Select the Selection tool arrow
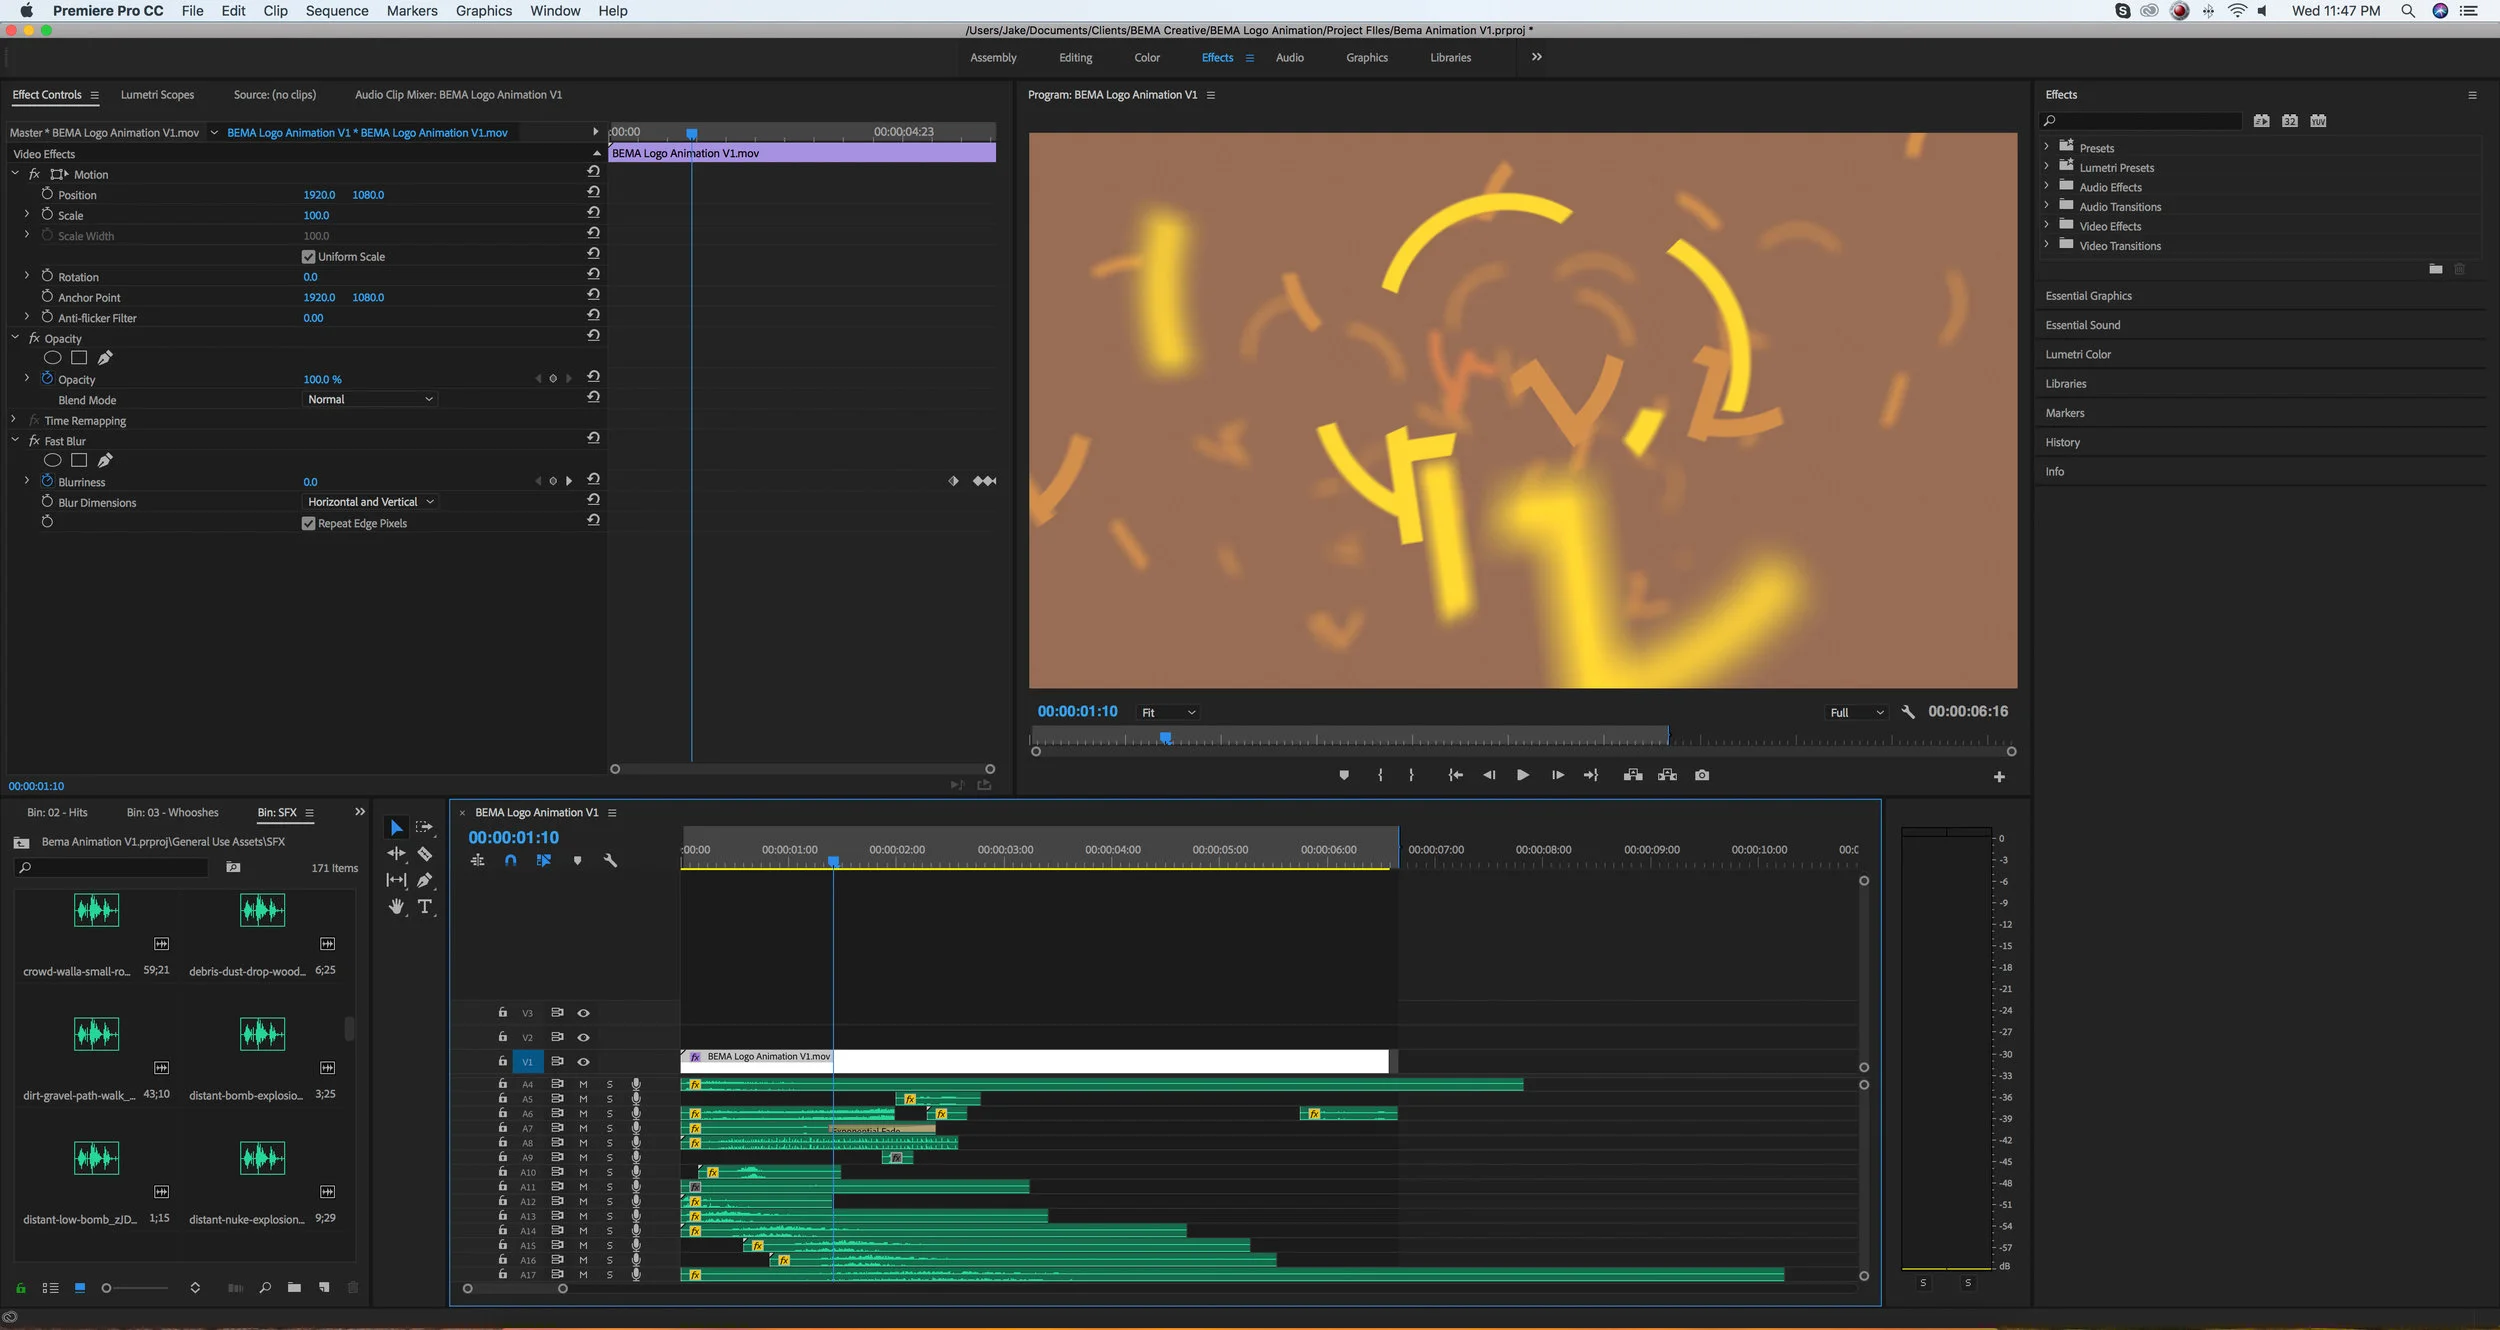Image resolution: width=2500 pixels, height=1330 pixels. pyautogui.click(x=396, y=828)
